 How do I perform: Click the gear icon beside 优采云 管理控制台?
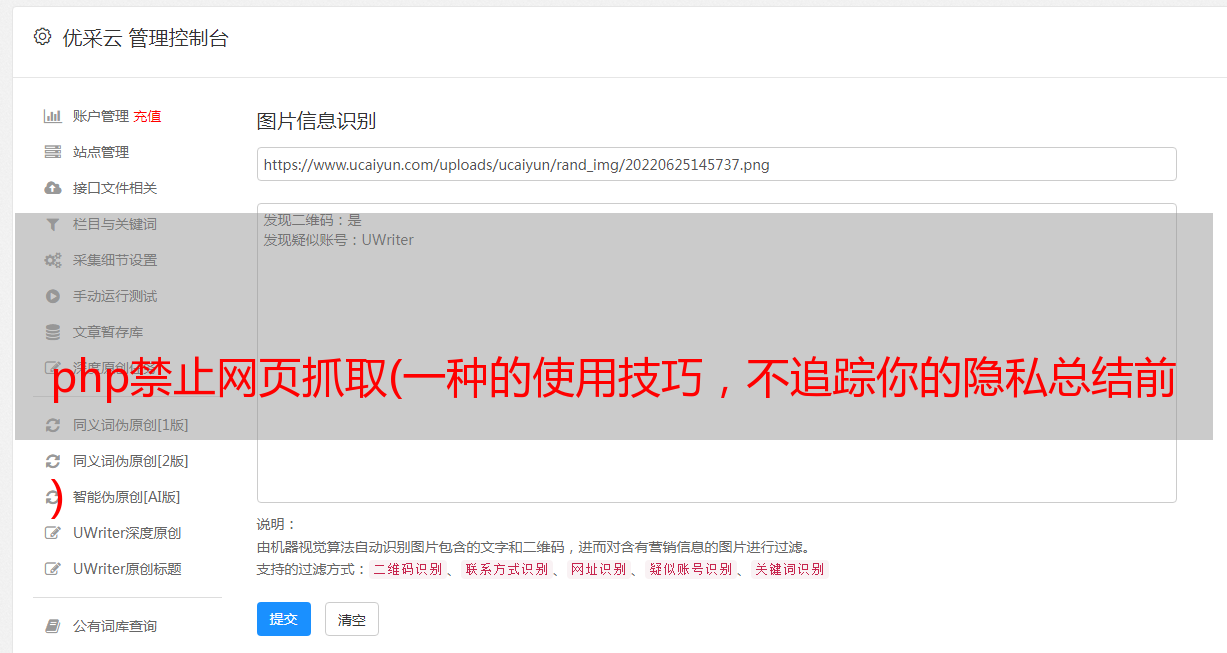coord(42,37)
